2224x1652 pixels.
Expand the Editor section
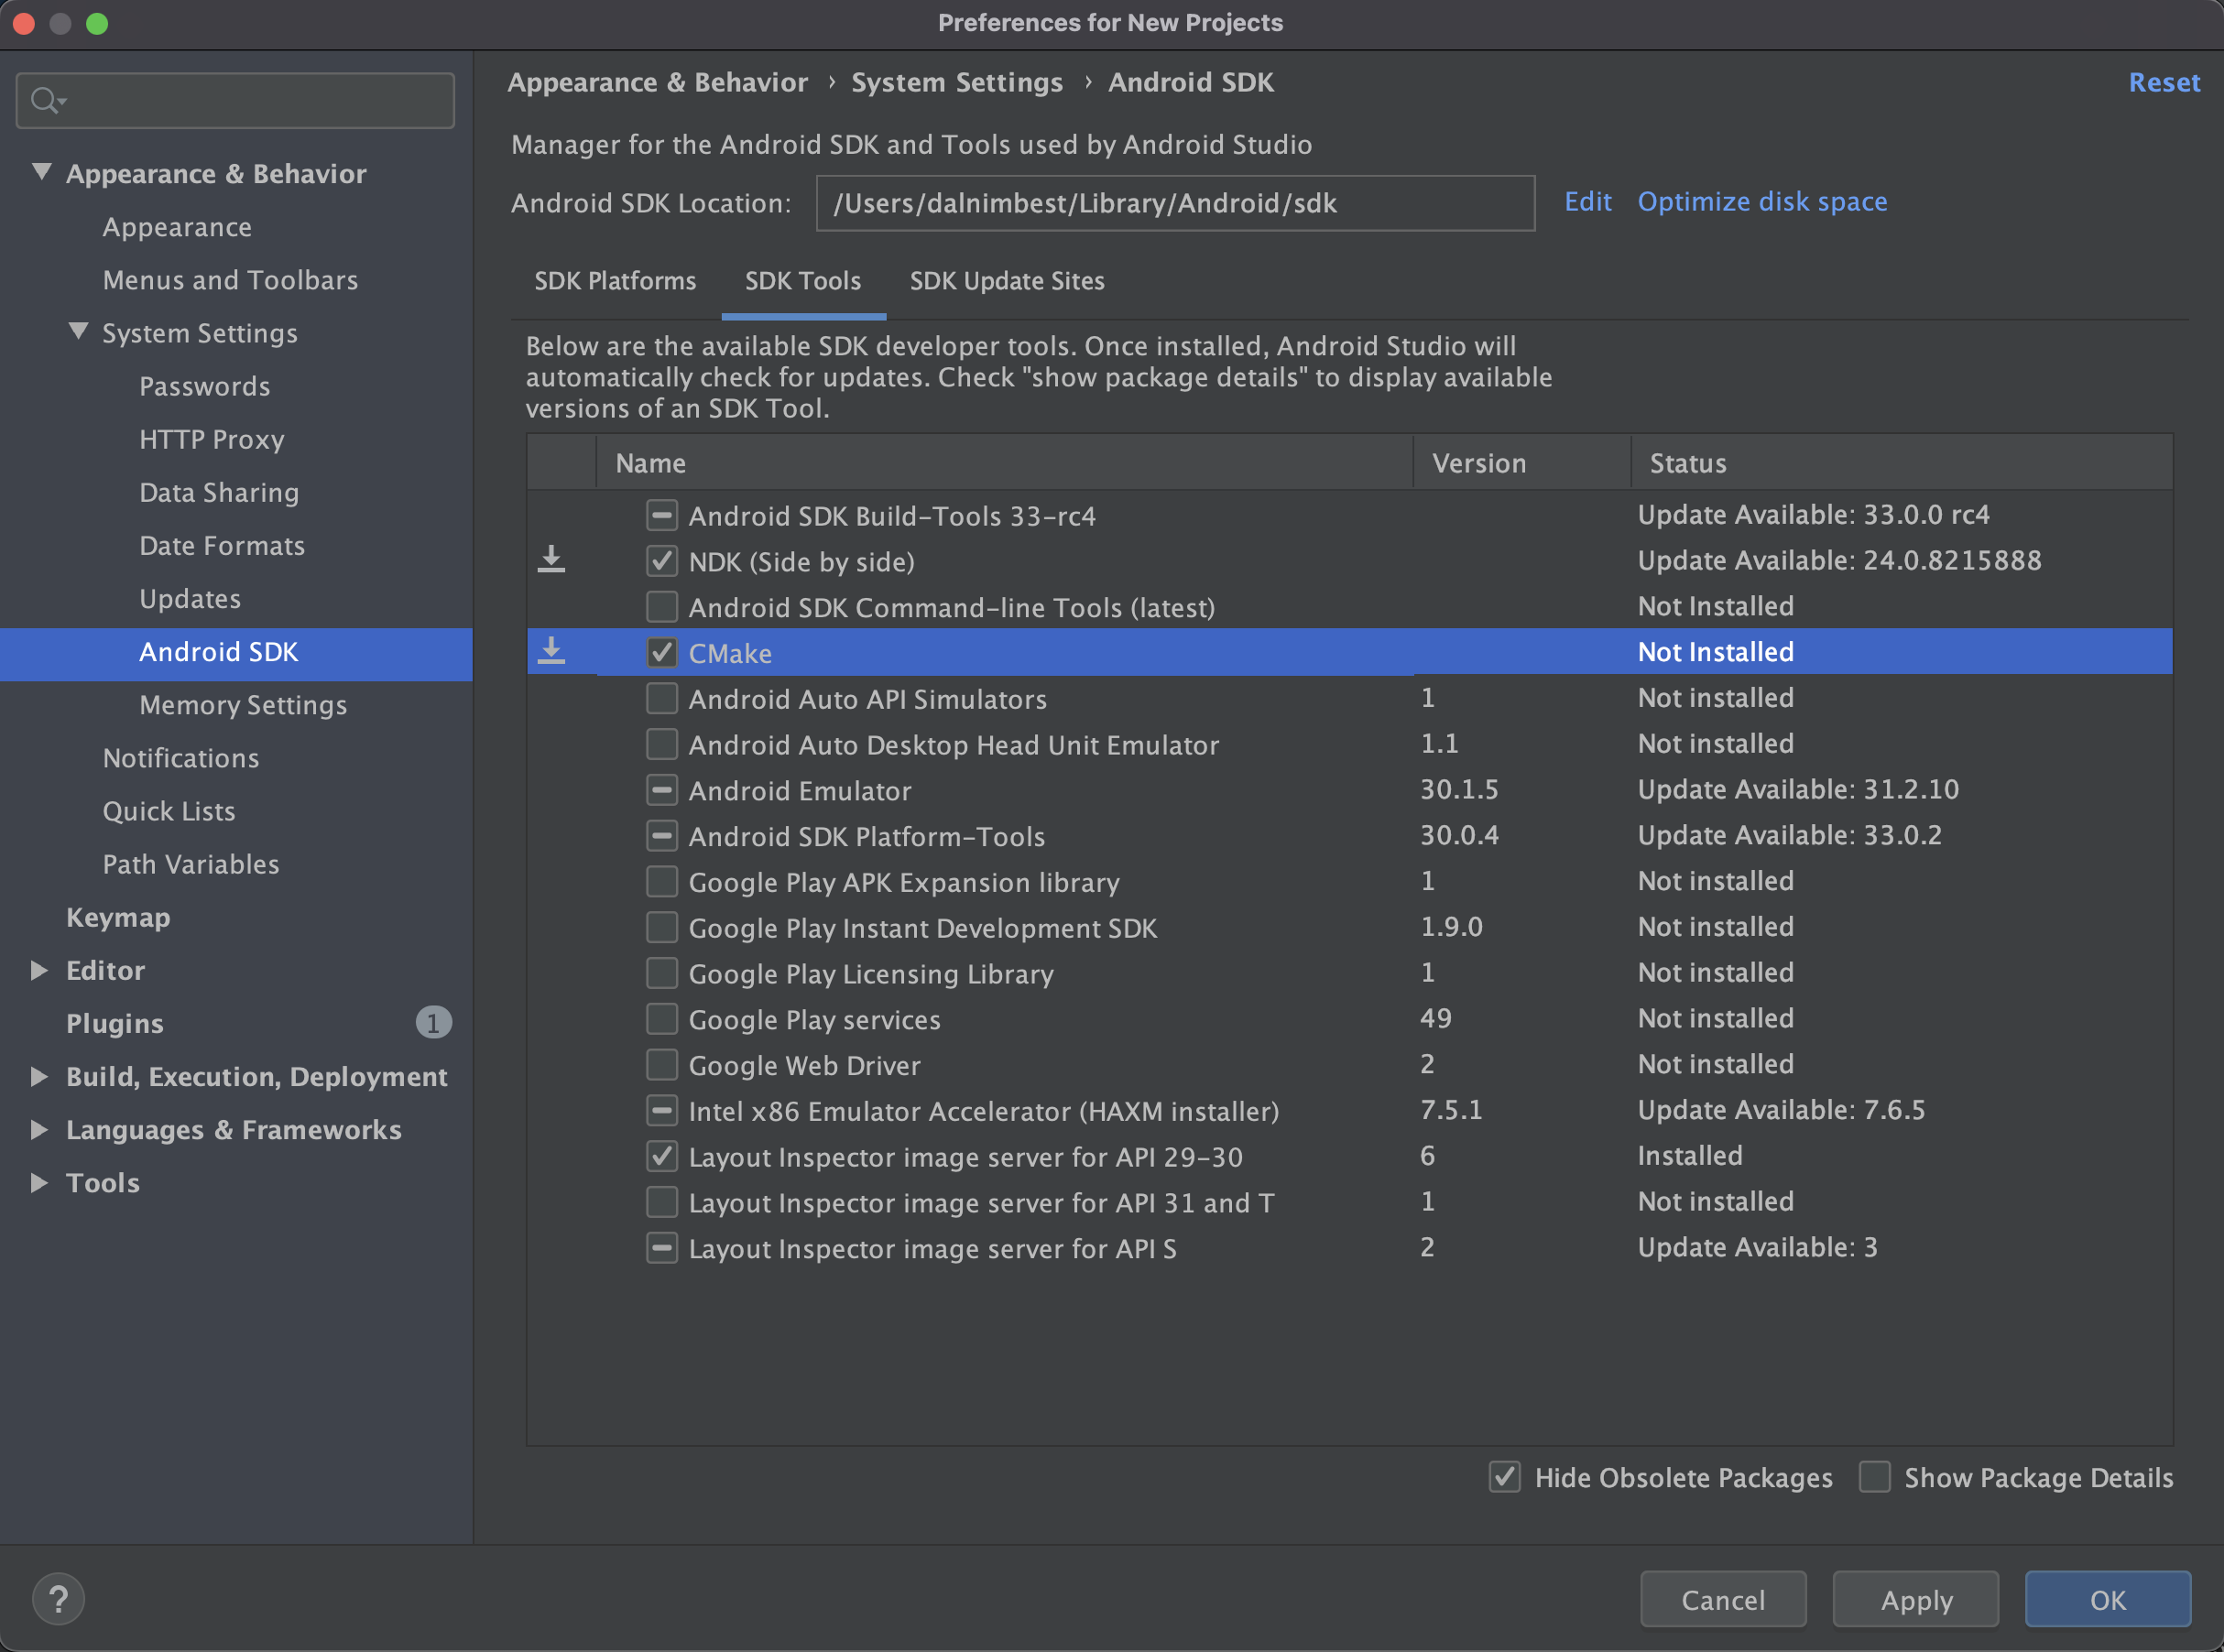point(39,970)
